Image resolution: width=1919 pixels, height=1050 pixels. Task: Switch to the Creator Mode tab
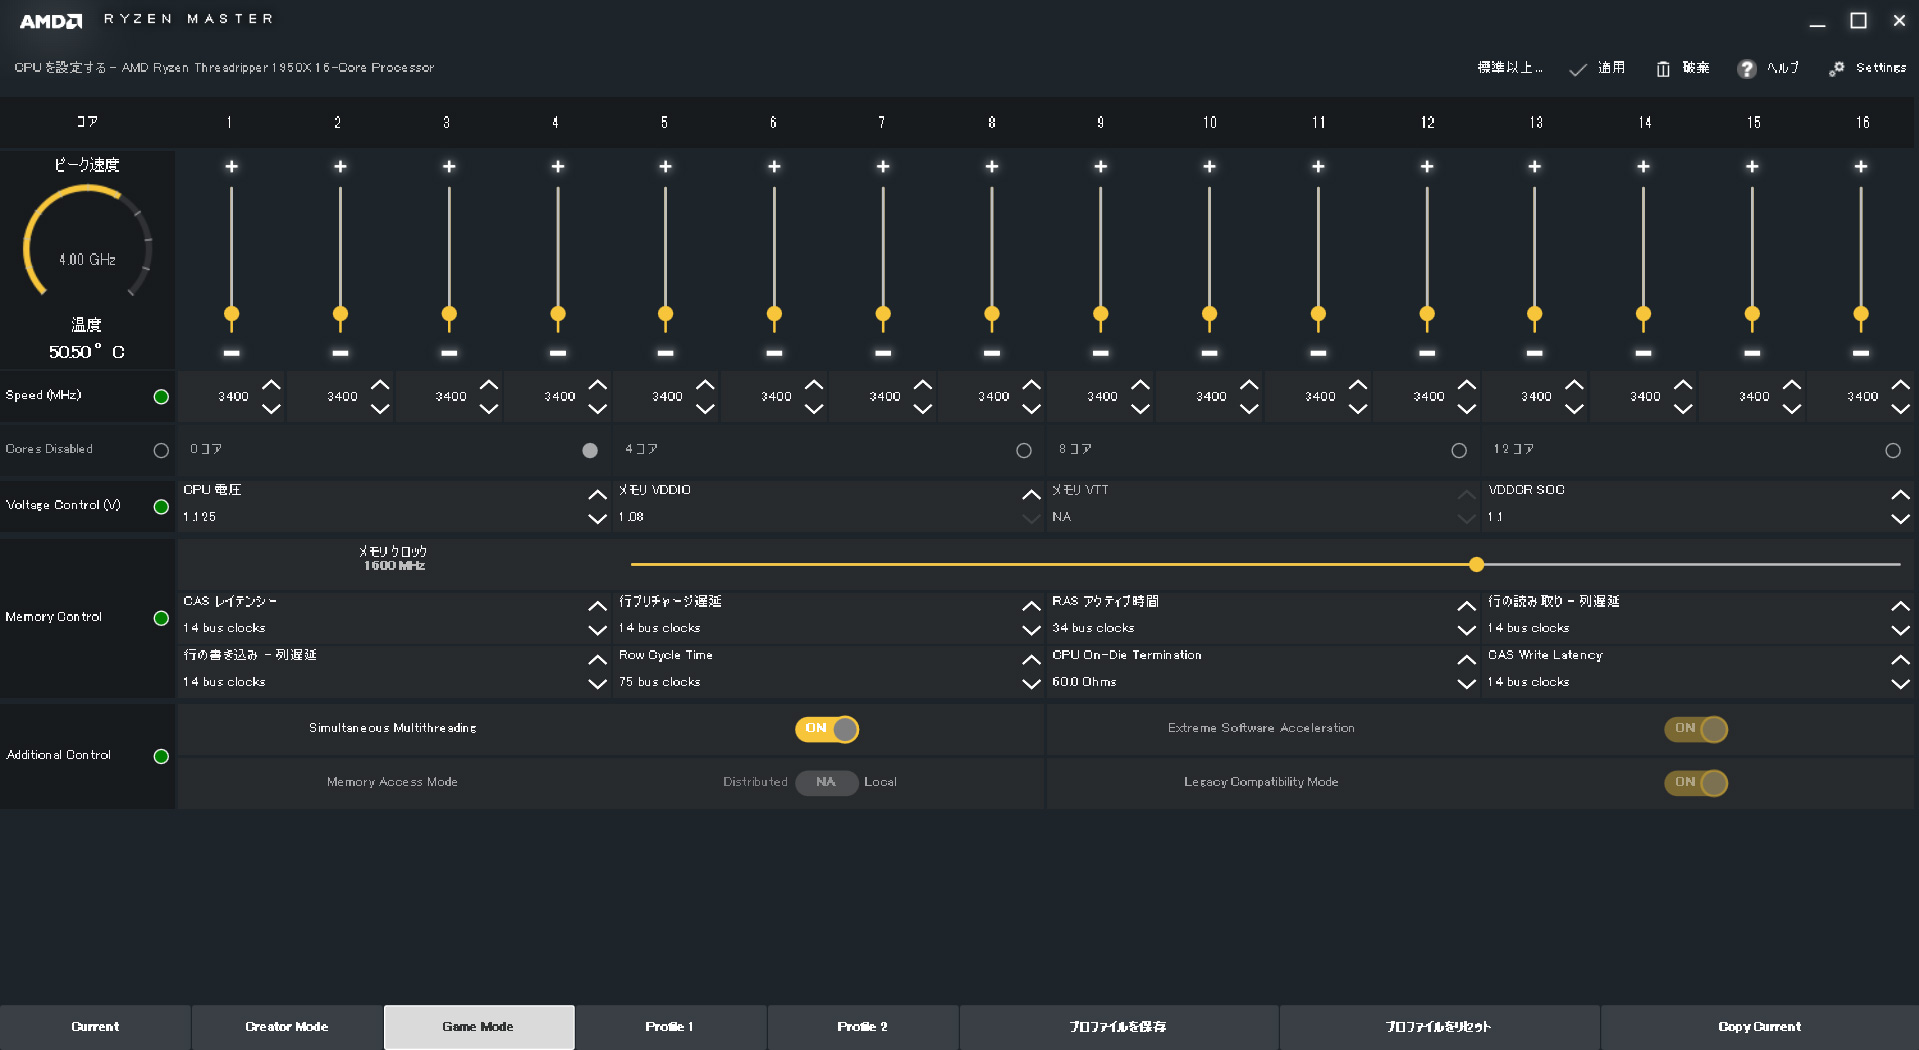coord(287,1027)
